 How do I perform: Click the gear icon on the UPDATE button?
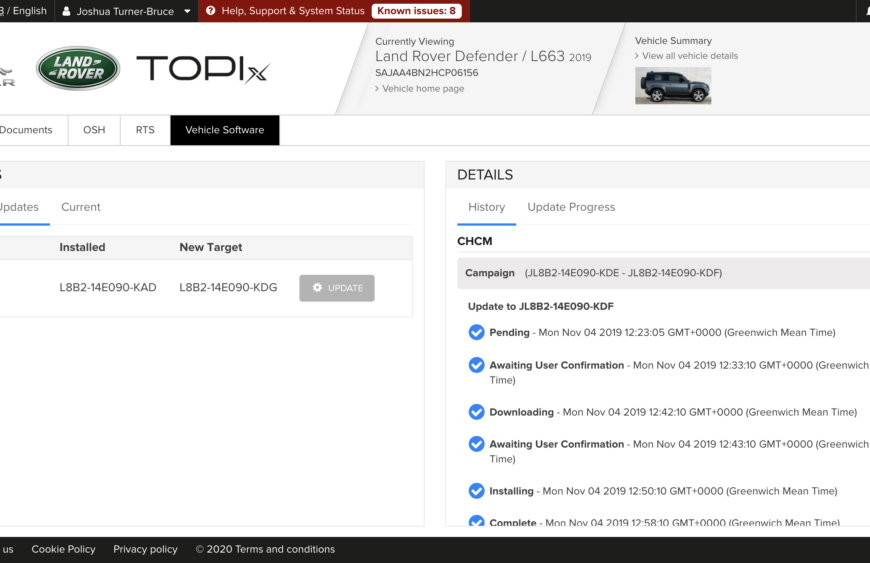pyautogui.click(x=317, y=287)
